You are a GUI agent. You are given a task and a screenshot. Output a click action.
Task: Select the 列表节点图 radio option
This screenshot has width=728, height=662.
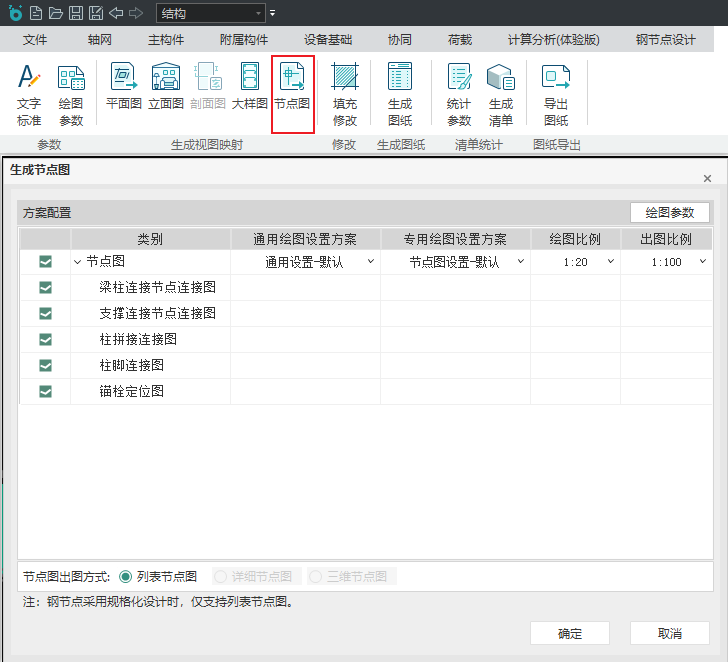126,577
